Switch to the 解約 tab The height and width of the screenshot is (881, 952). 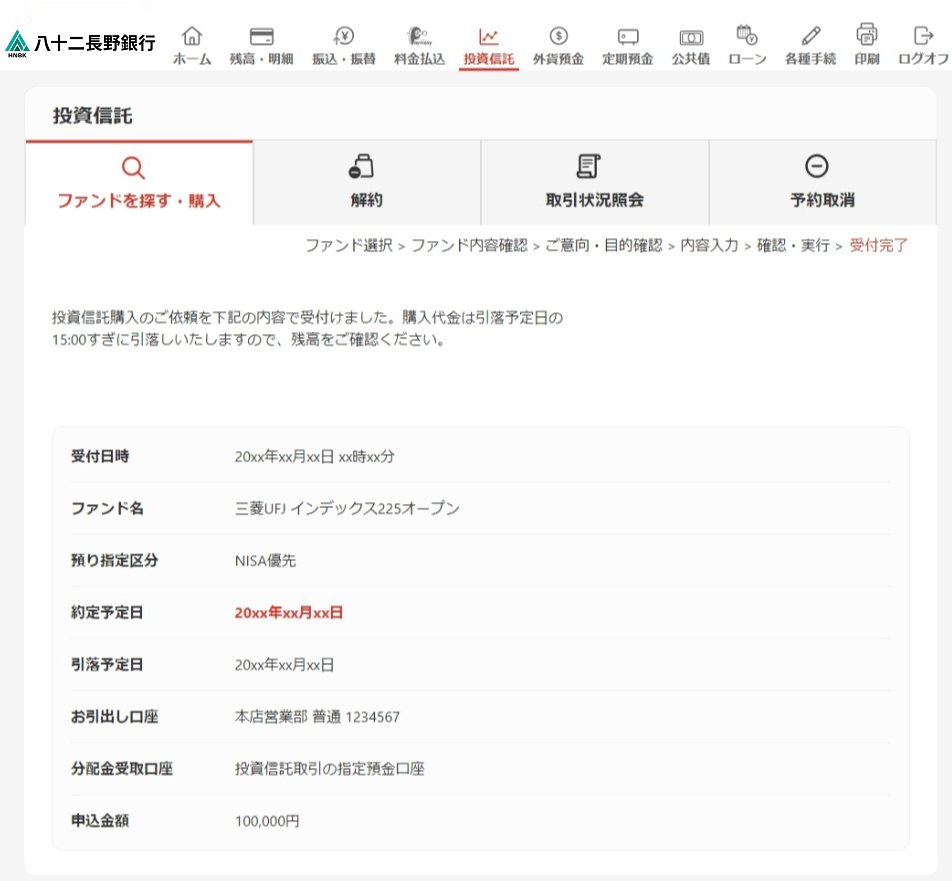click(x=367, y=183)
